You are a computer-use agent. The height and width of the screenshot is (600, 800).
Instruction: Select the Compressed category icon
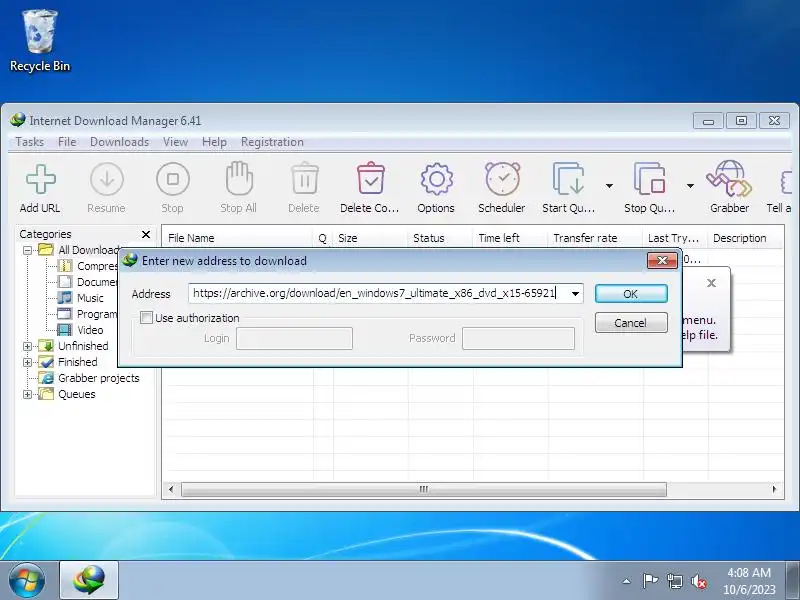[65, 265]
